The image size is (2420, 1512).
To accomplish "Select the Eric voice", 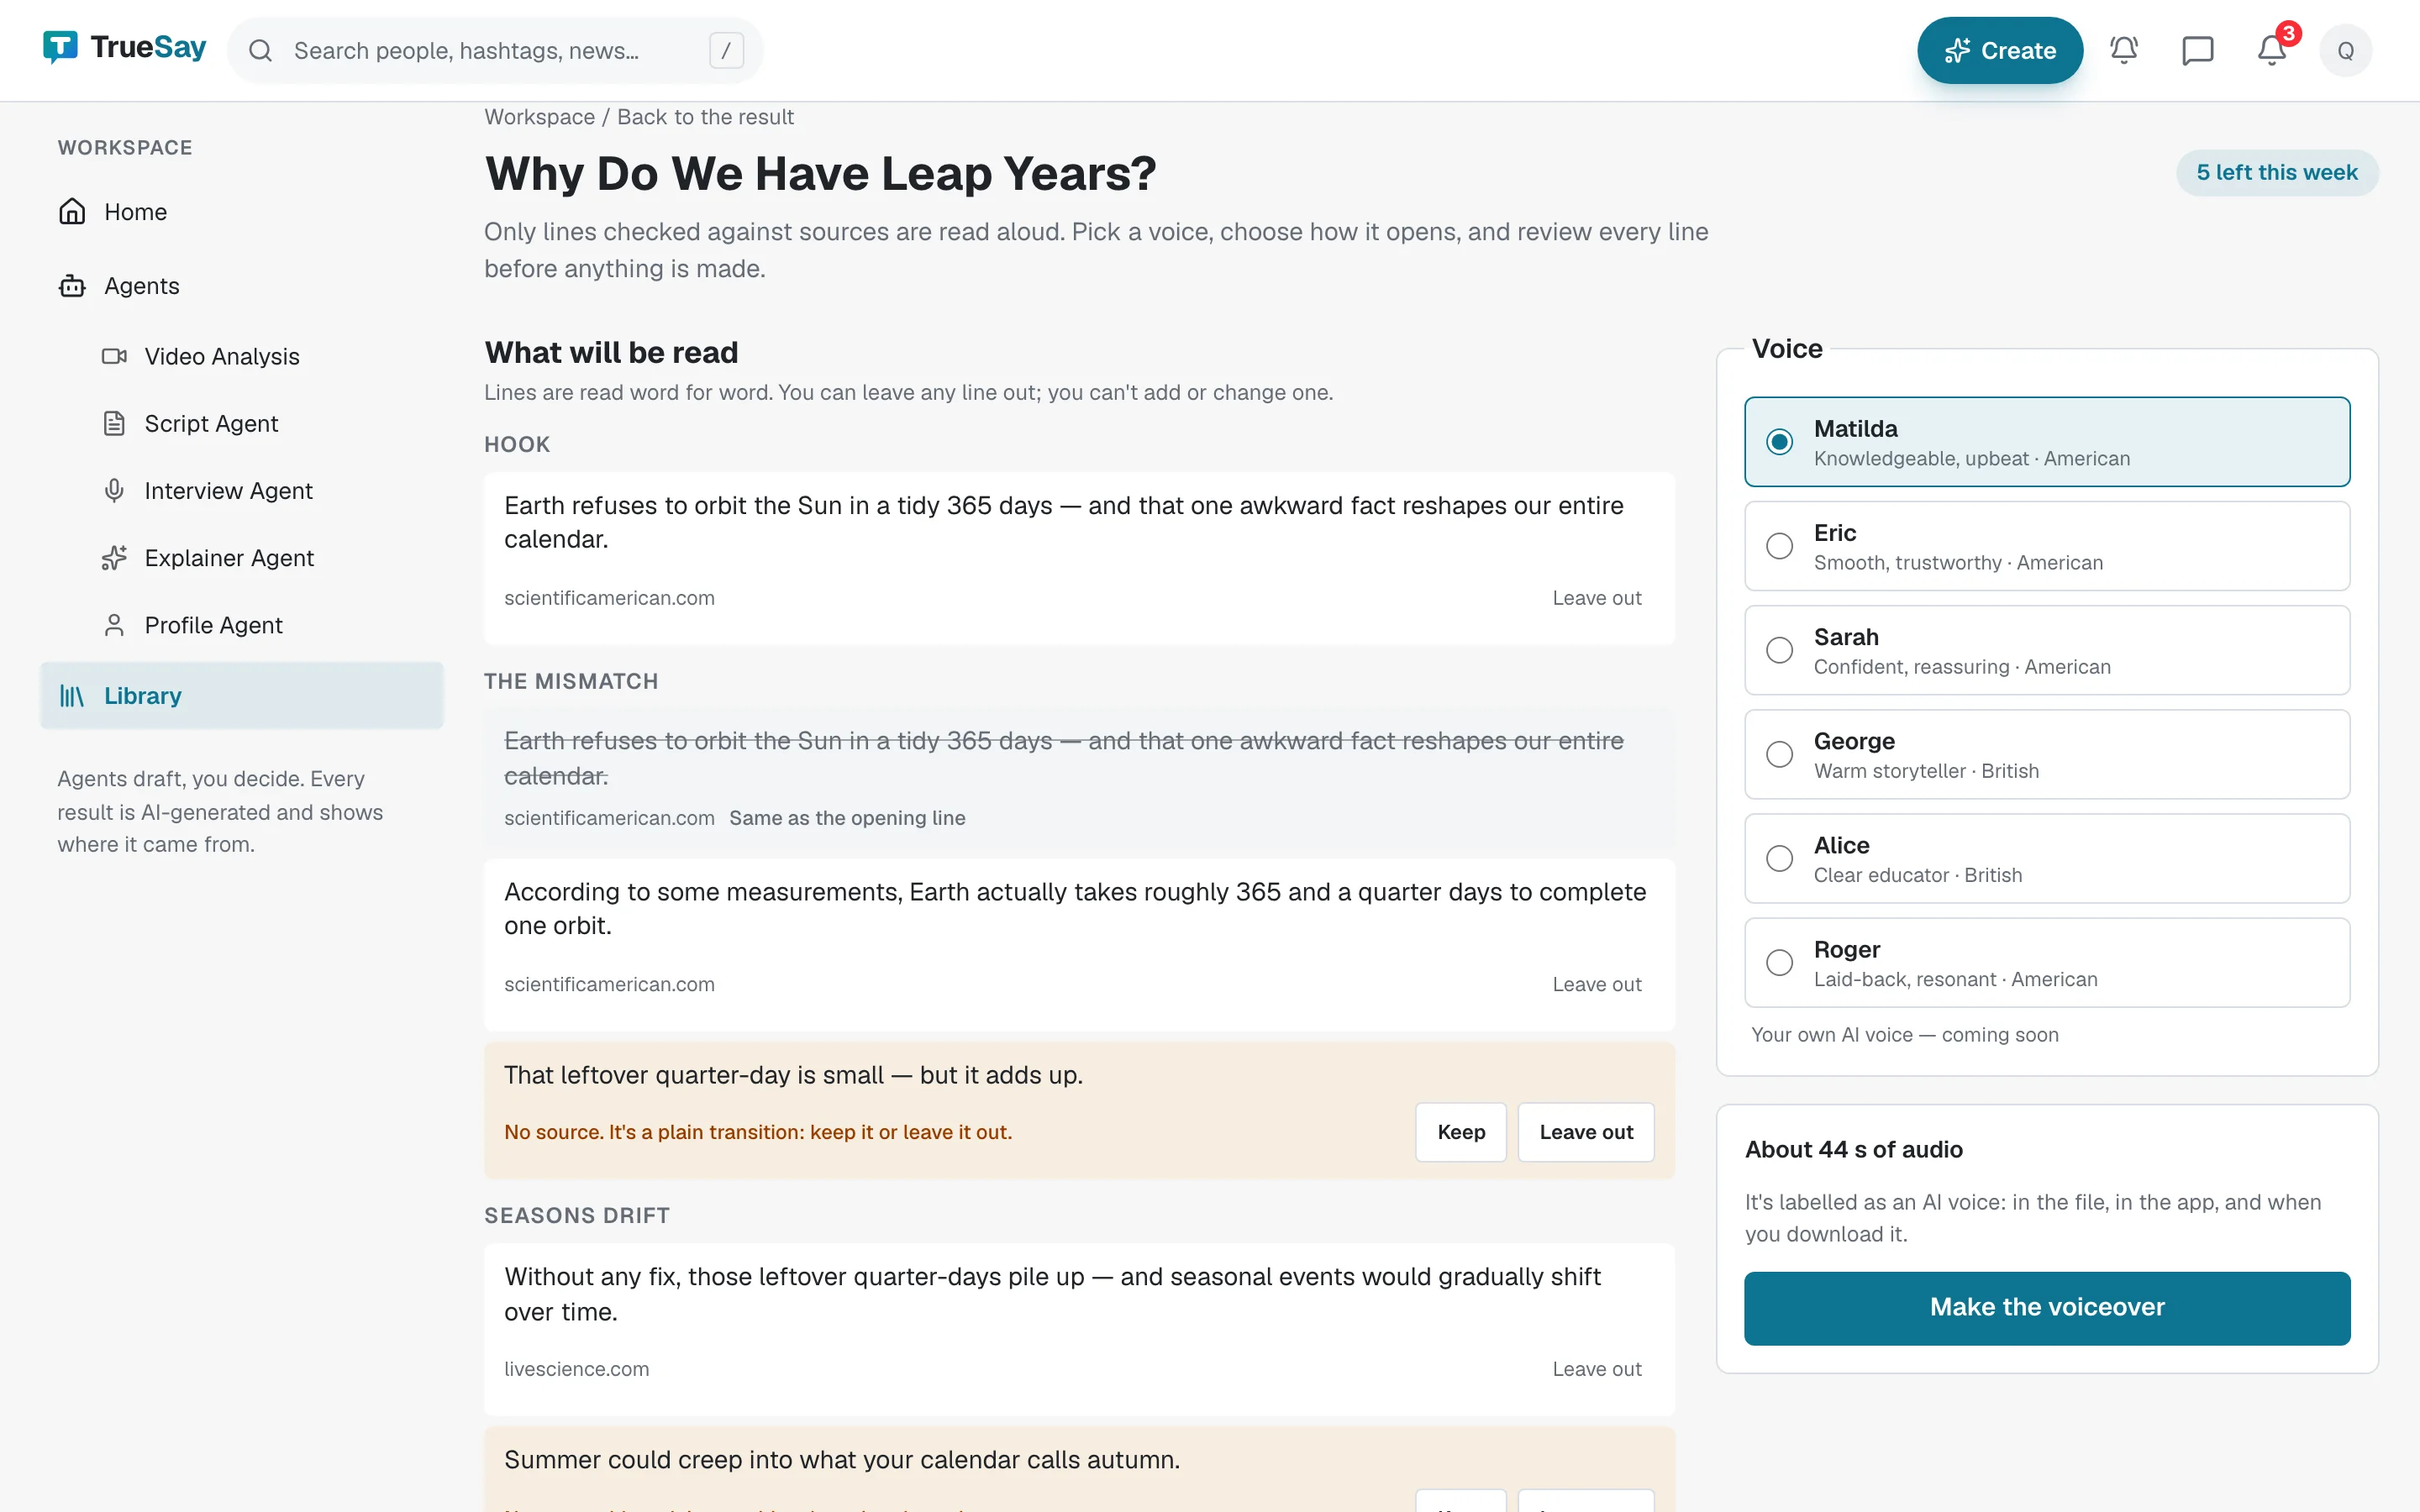I will pos(2047,546).
